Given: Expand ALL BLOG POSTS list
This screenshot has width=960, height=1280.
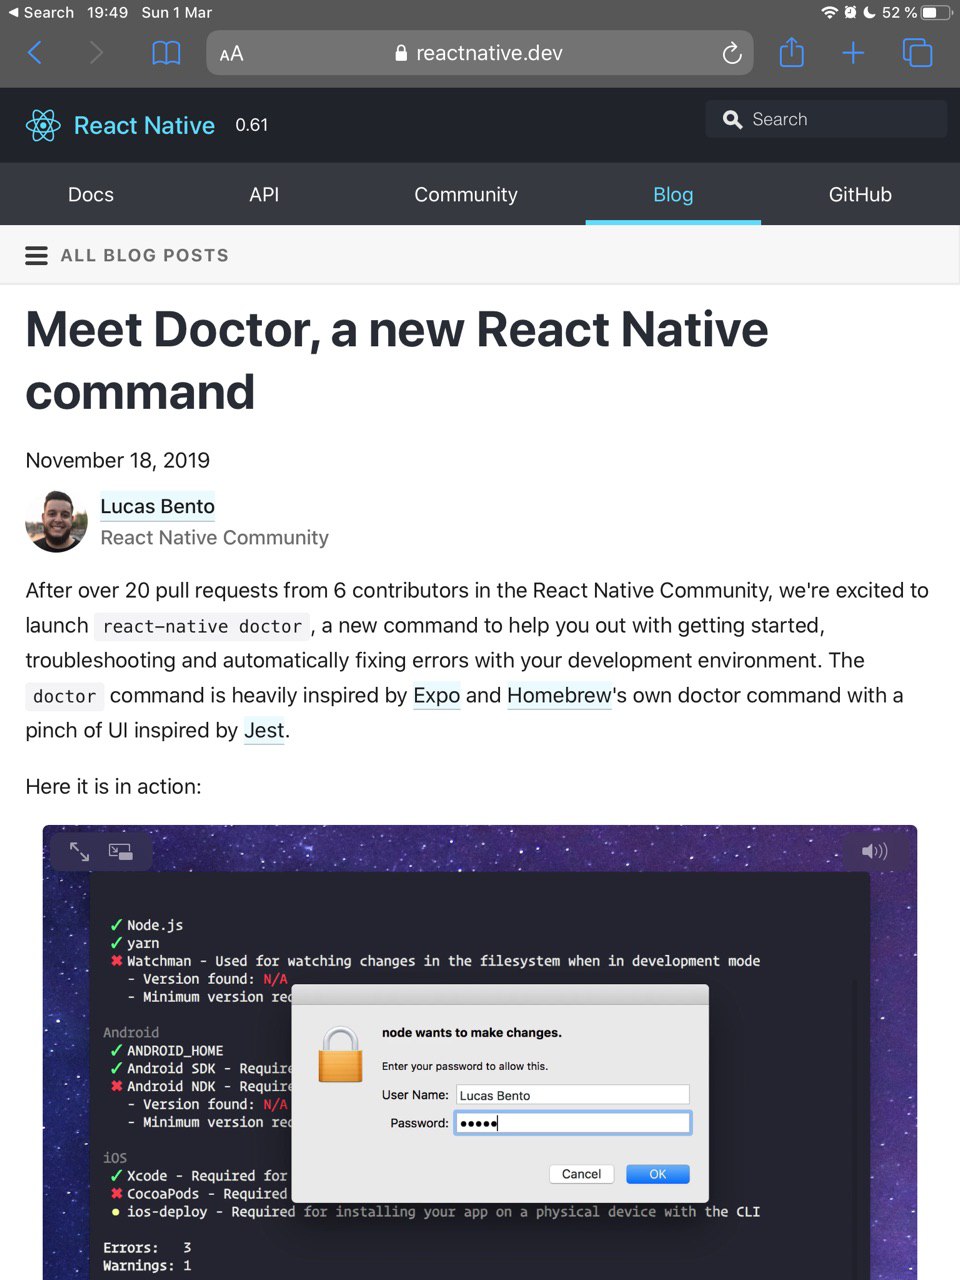Looking at the screenshot, I should (x=145, y=255).
